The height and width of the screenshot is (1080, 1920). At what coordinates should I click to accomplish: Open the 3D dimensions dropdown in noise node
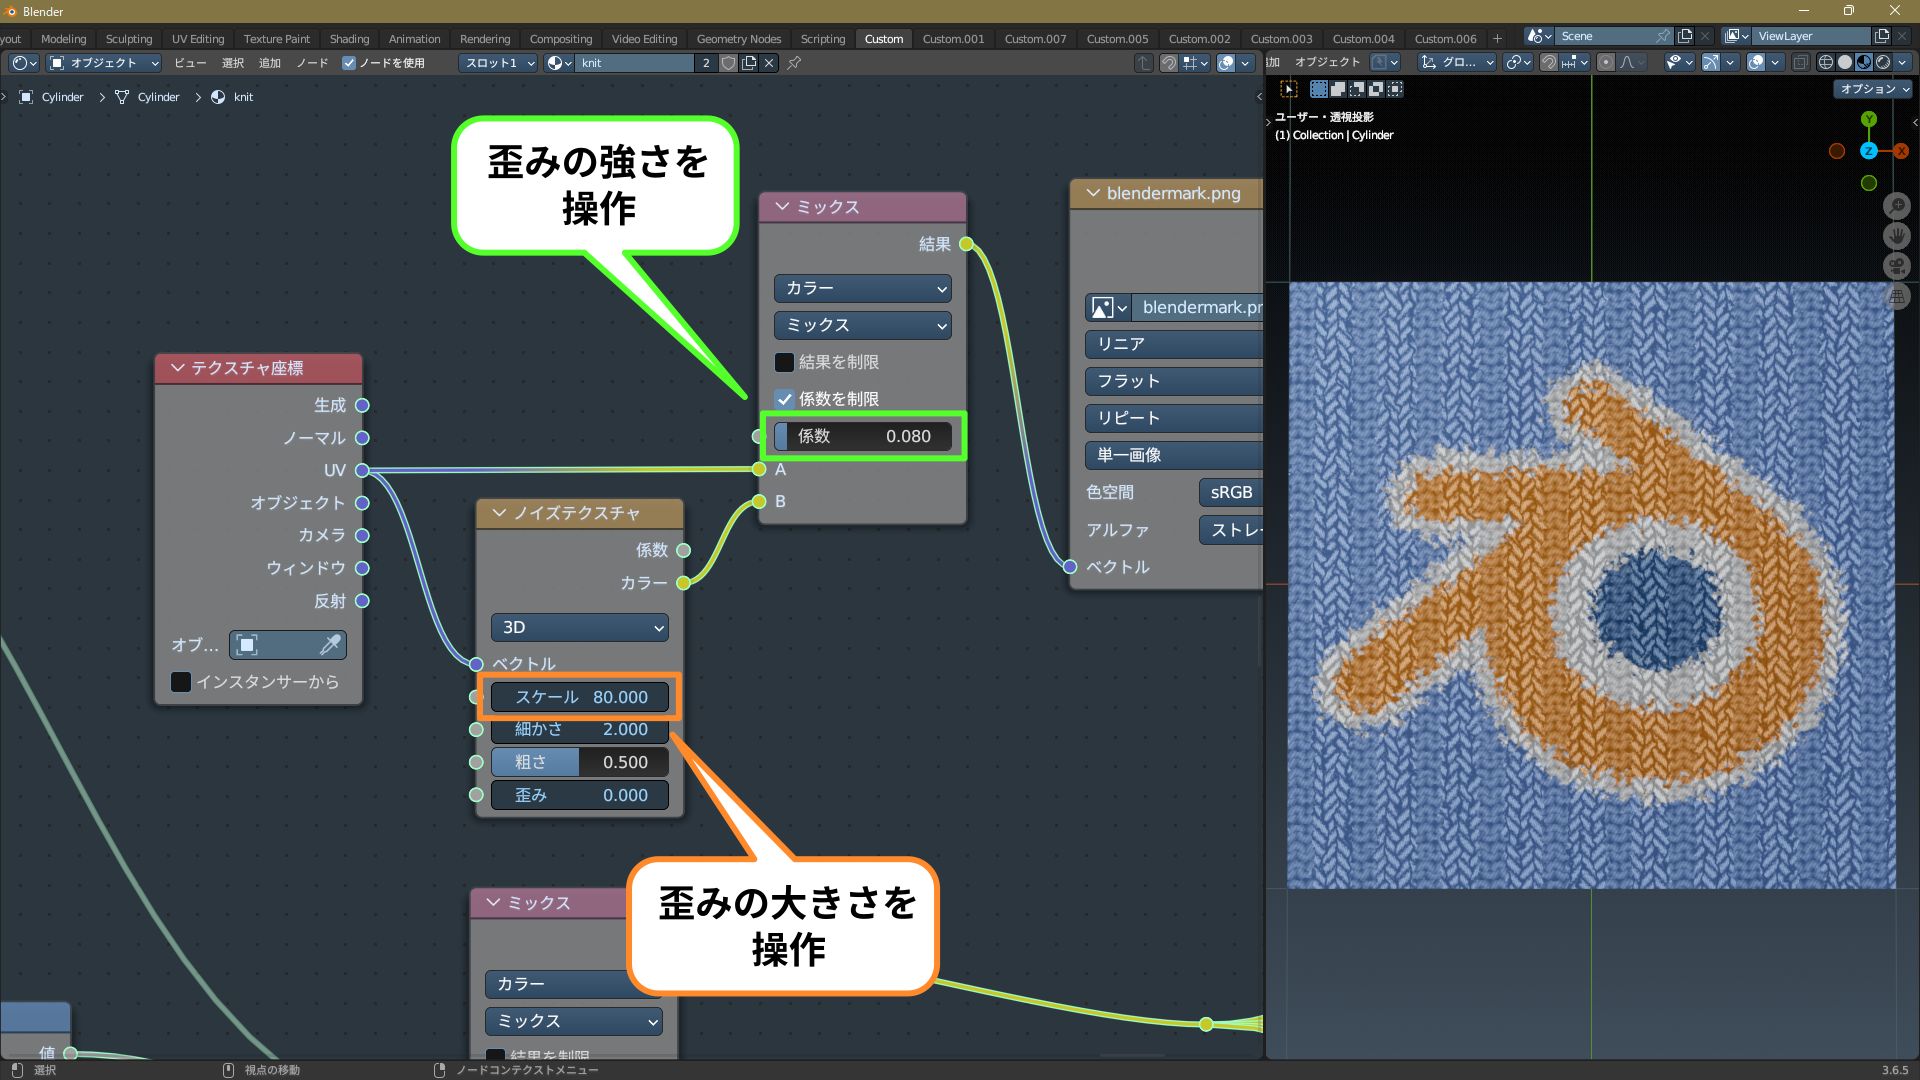coord(580,627)
